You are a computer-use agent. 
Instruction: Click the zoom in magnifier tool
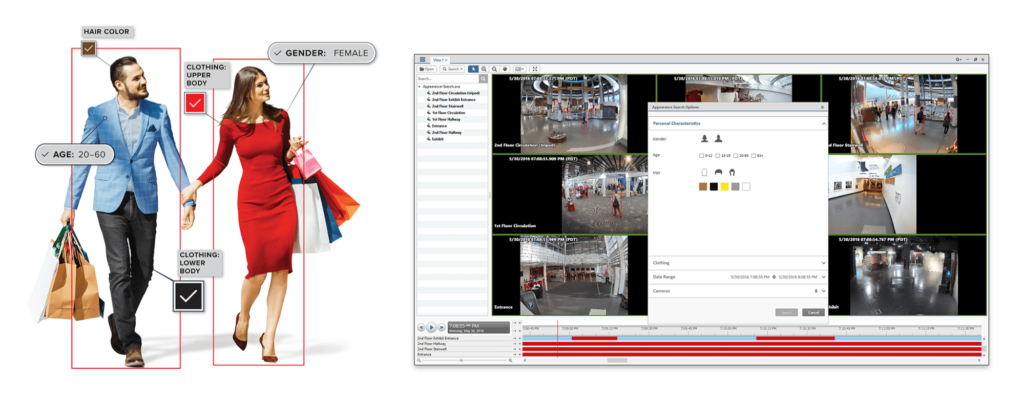click(x=483, y=69)
